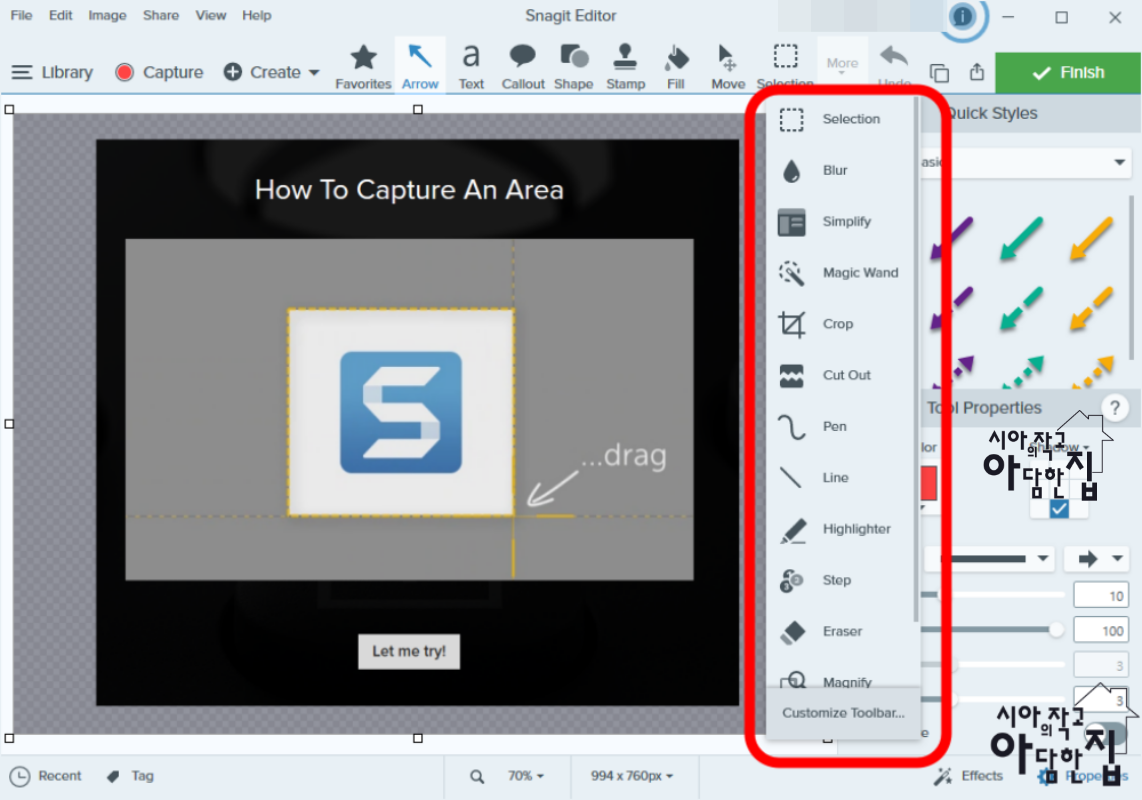
Task: Open the 70% zoom dropdown
Action: (x=525, y=776)
